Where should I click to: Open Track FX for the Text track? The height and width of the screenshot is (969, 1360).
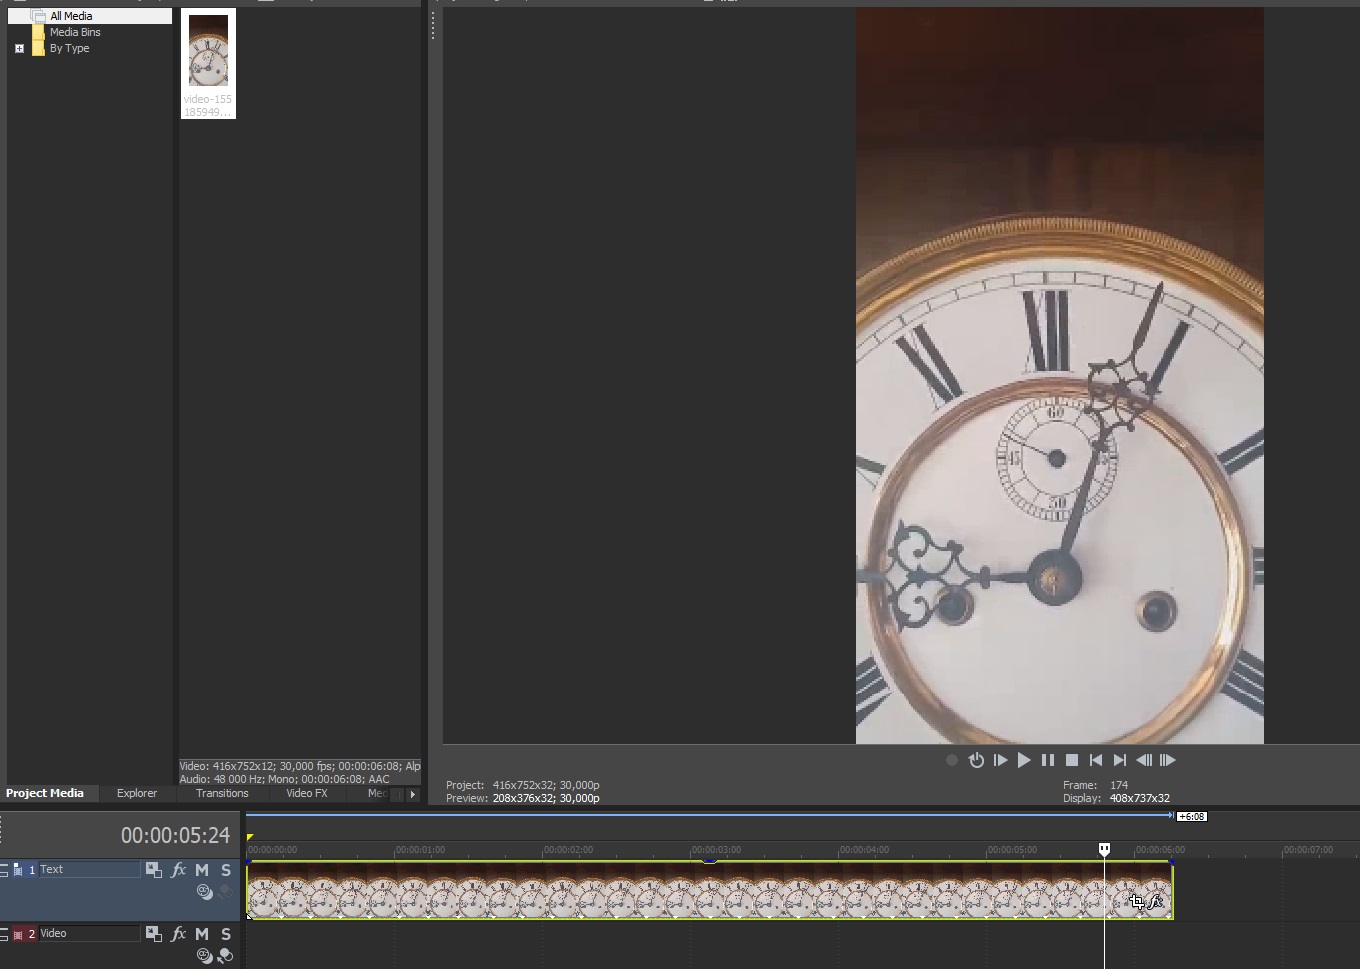[x=178, y=870]
